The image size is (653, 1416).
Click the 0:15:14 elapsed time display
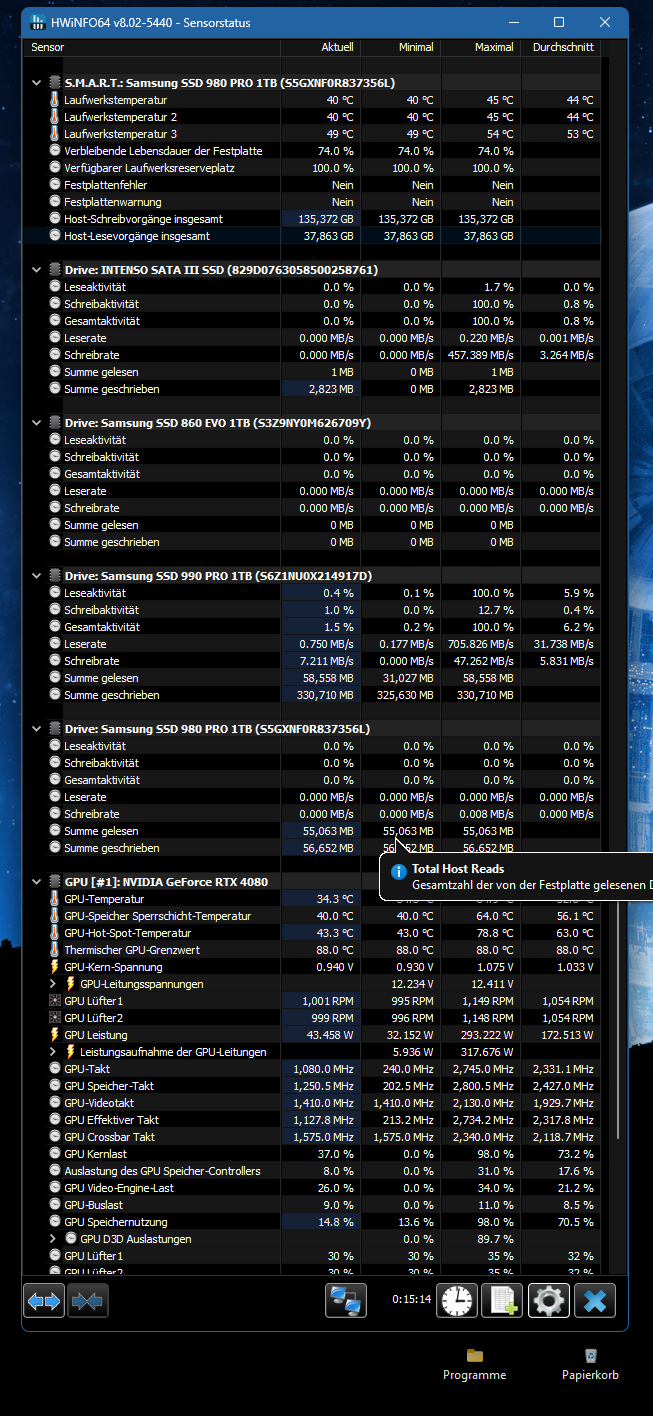tap(412, 1300)
